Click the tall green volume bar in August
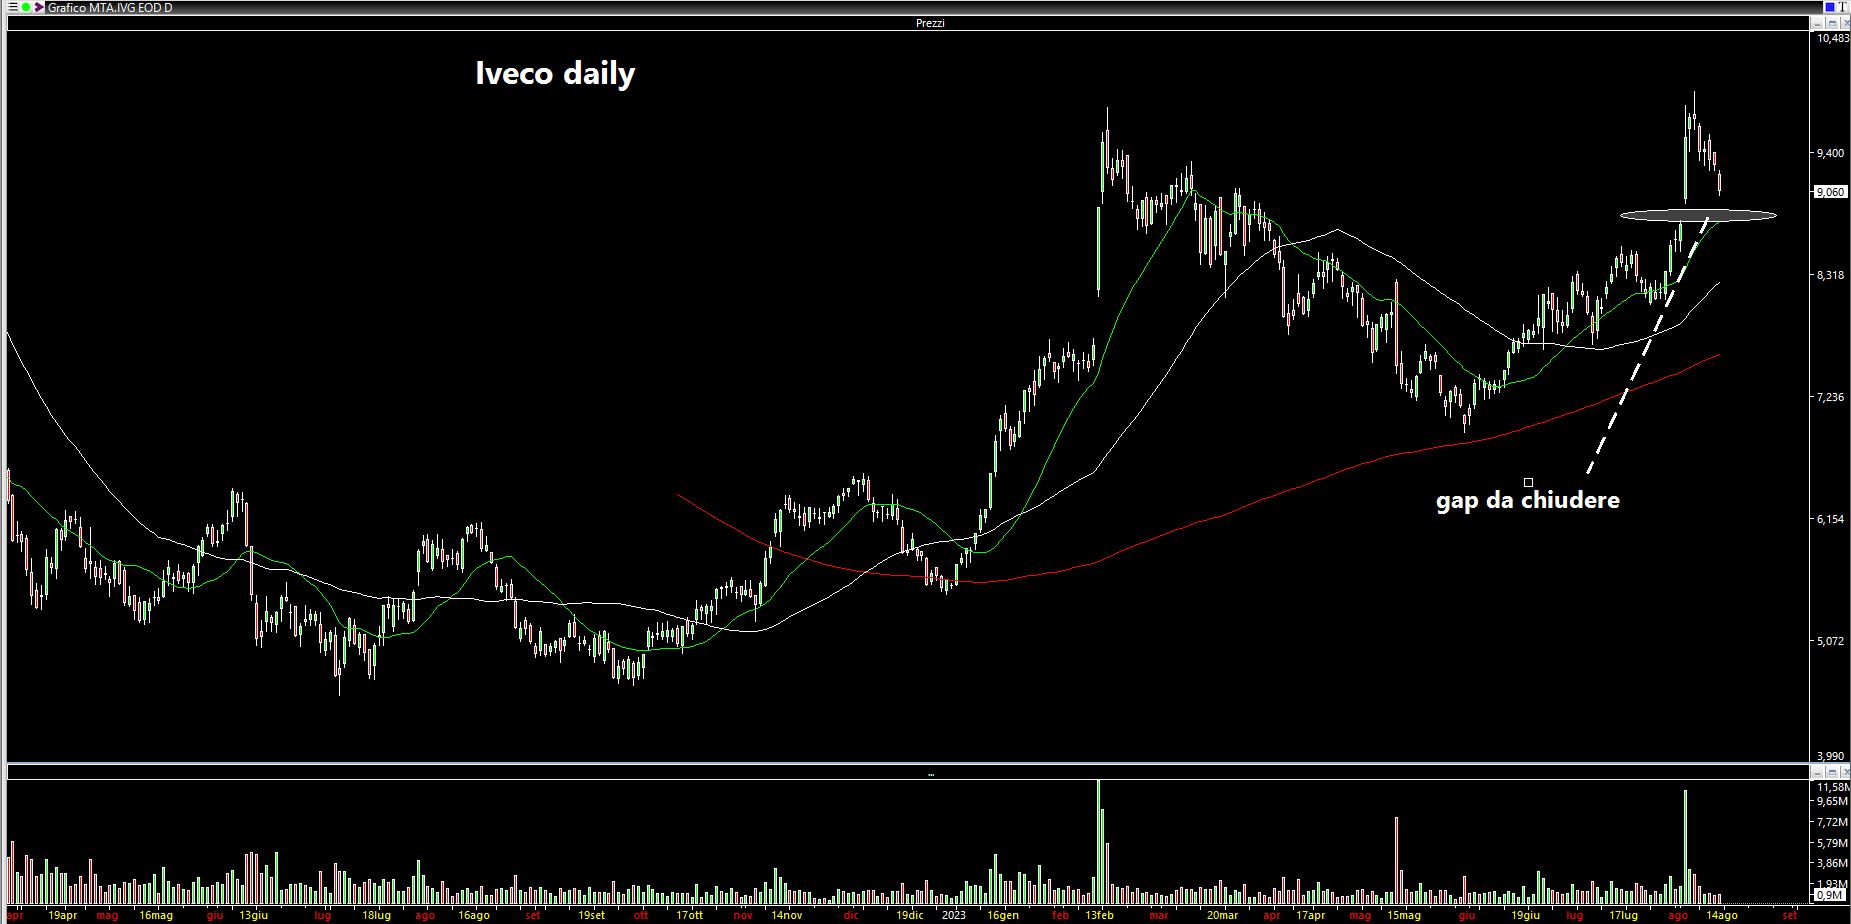The height and width of the screenshot is (924, 1851). tap(1685, 847)
